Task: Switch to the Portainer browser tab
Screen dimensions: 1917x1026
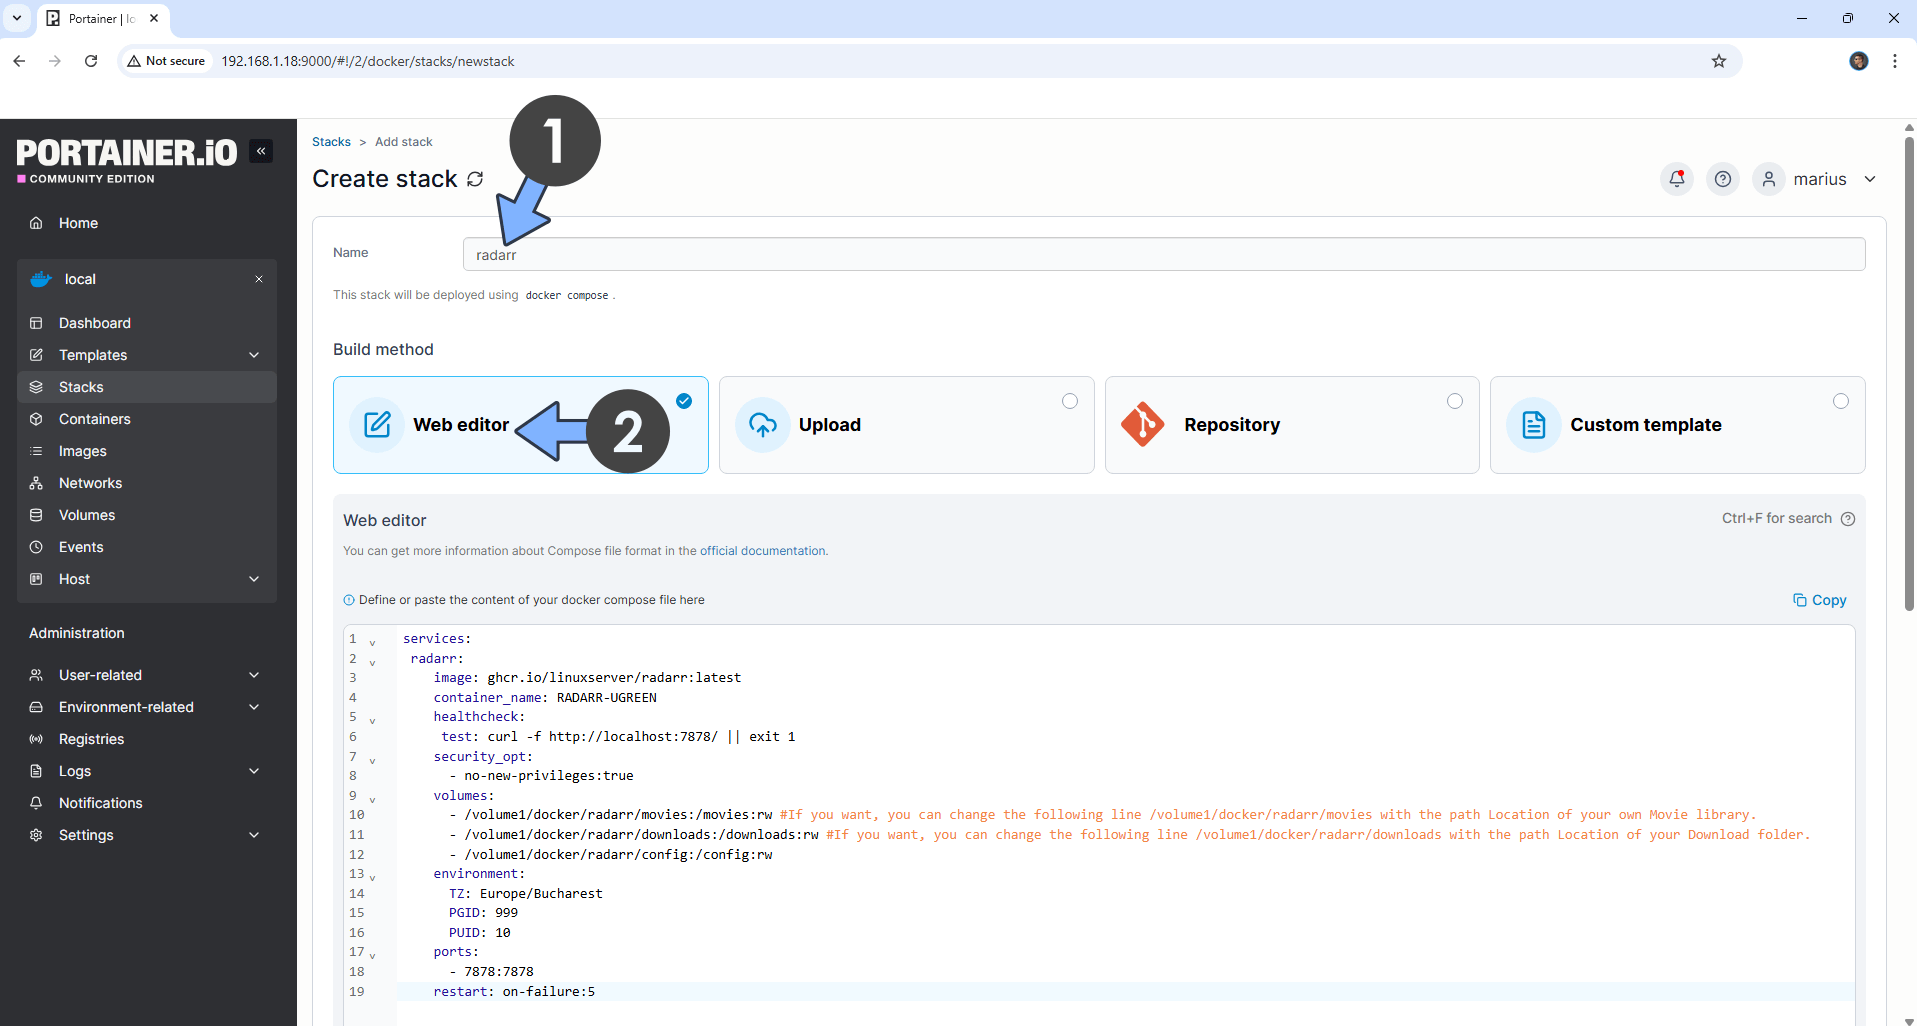Action: coord(95,18)
